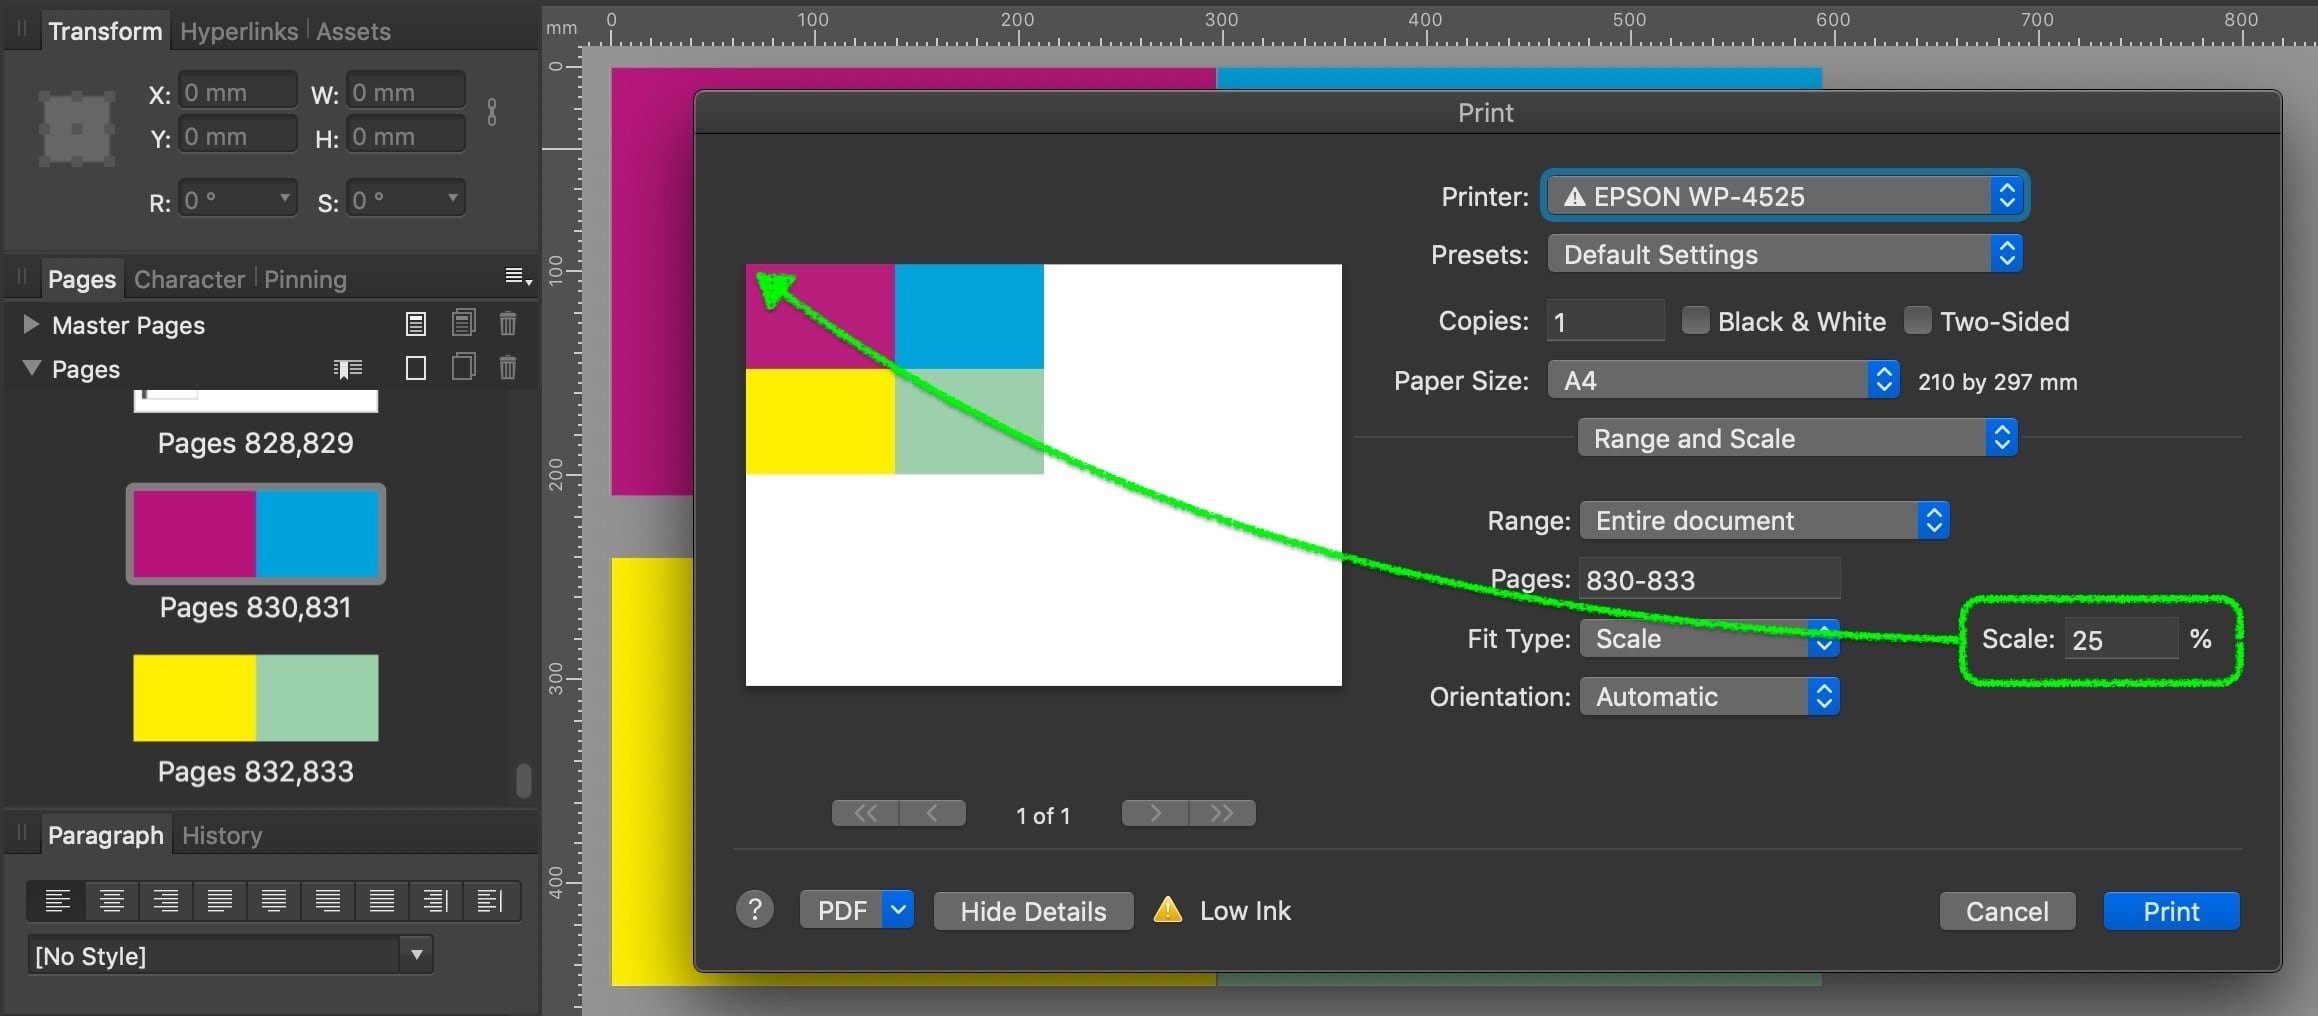The height and width of the screenshot is (1016, 2318).
Task: Go to next preview page
Action: click(x=1155, y=813)
